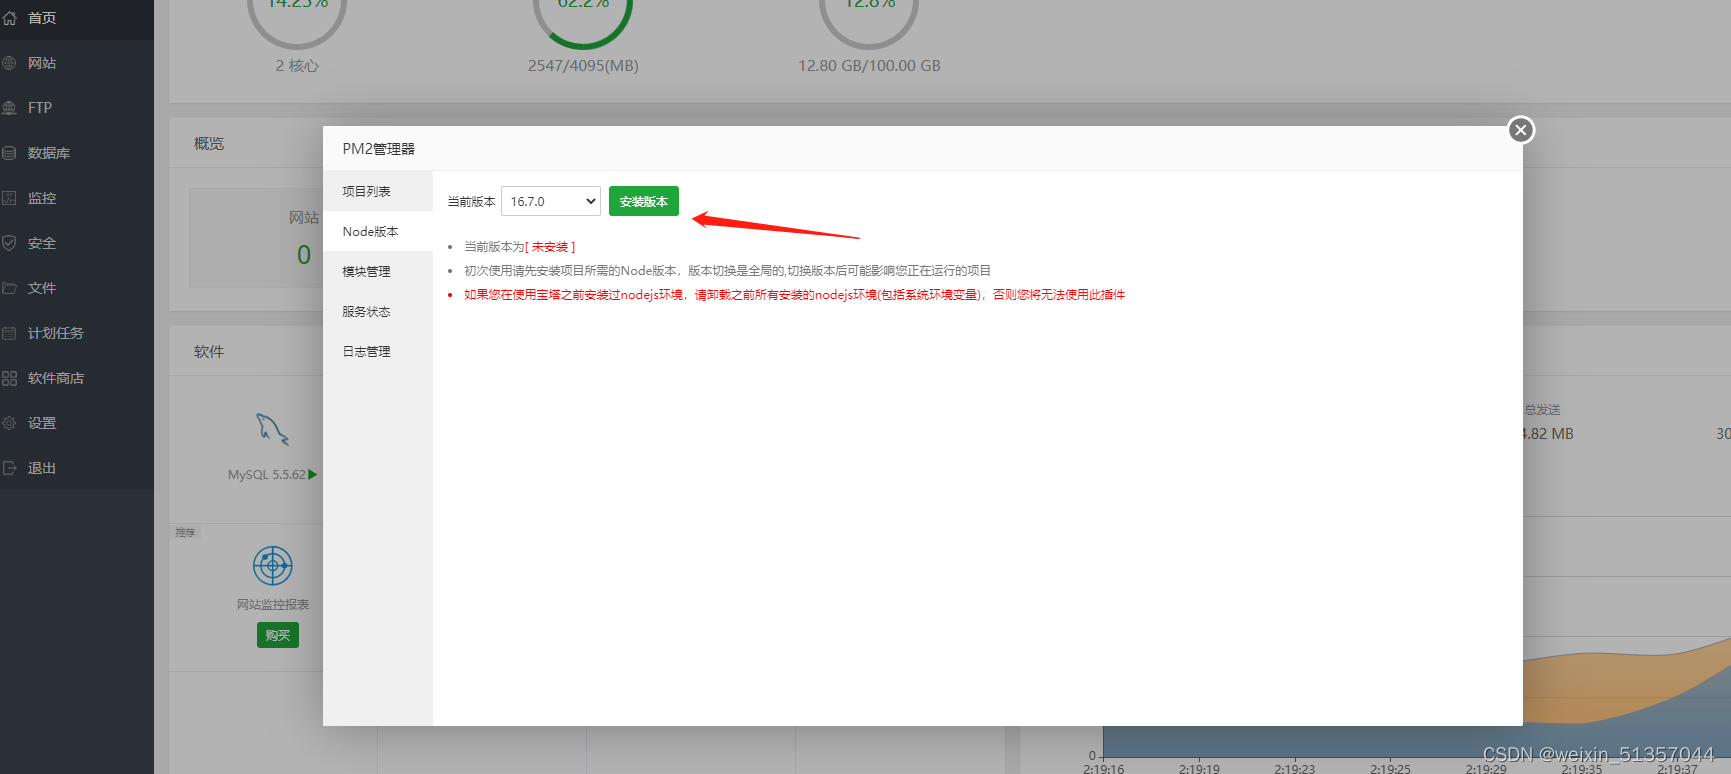The width and height of the screenshot is (1731, 774).
Task: Select the Node版本 tab
Action: coord(378,231)
